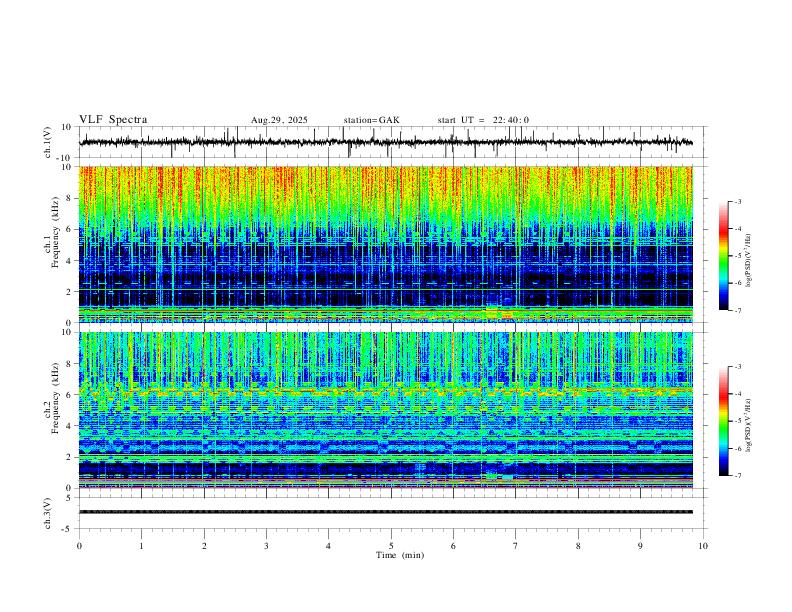792x612 pixels.
Task: Click the "ch.3(V)" axis label
Action: 48,514
